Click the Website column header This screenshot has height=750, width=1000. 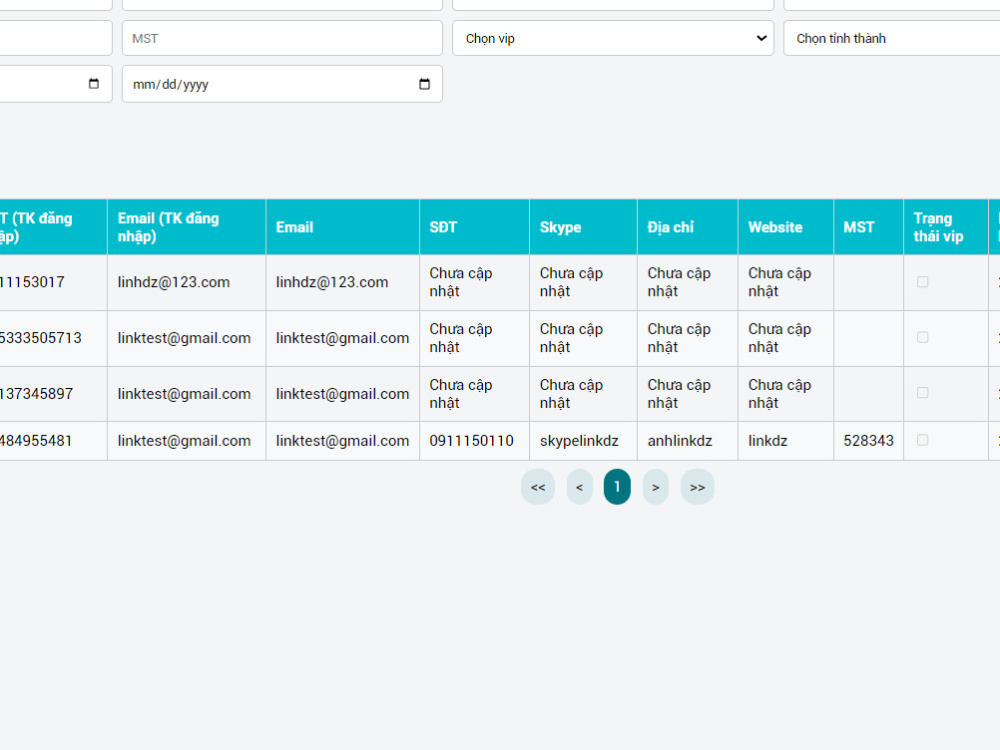pyautogui.click(x=786, y=227)
